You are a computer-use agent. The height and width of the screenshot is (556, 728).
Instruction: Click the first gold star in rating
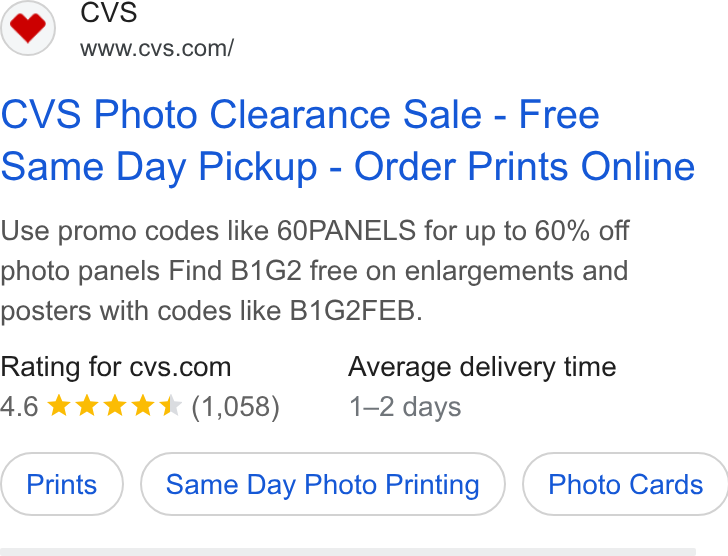point(59,406)
